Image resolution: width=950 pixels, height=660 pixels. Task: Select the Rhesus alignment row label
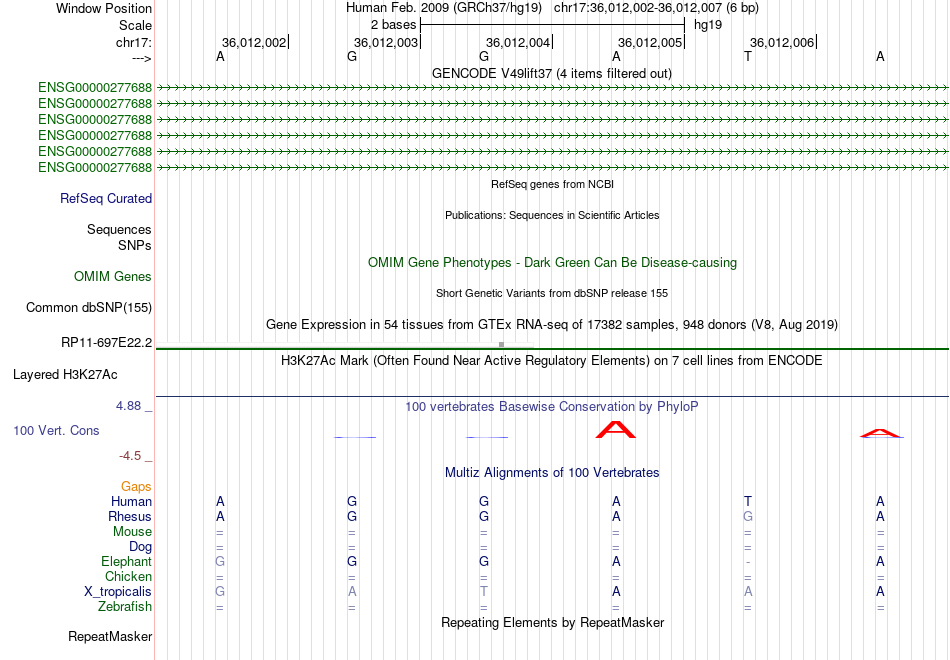(130, 516)
